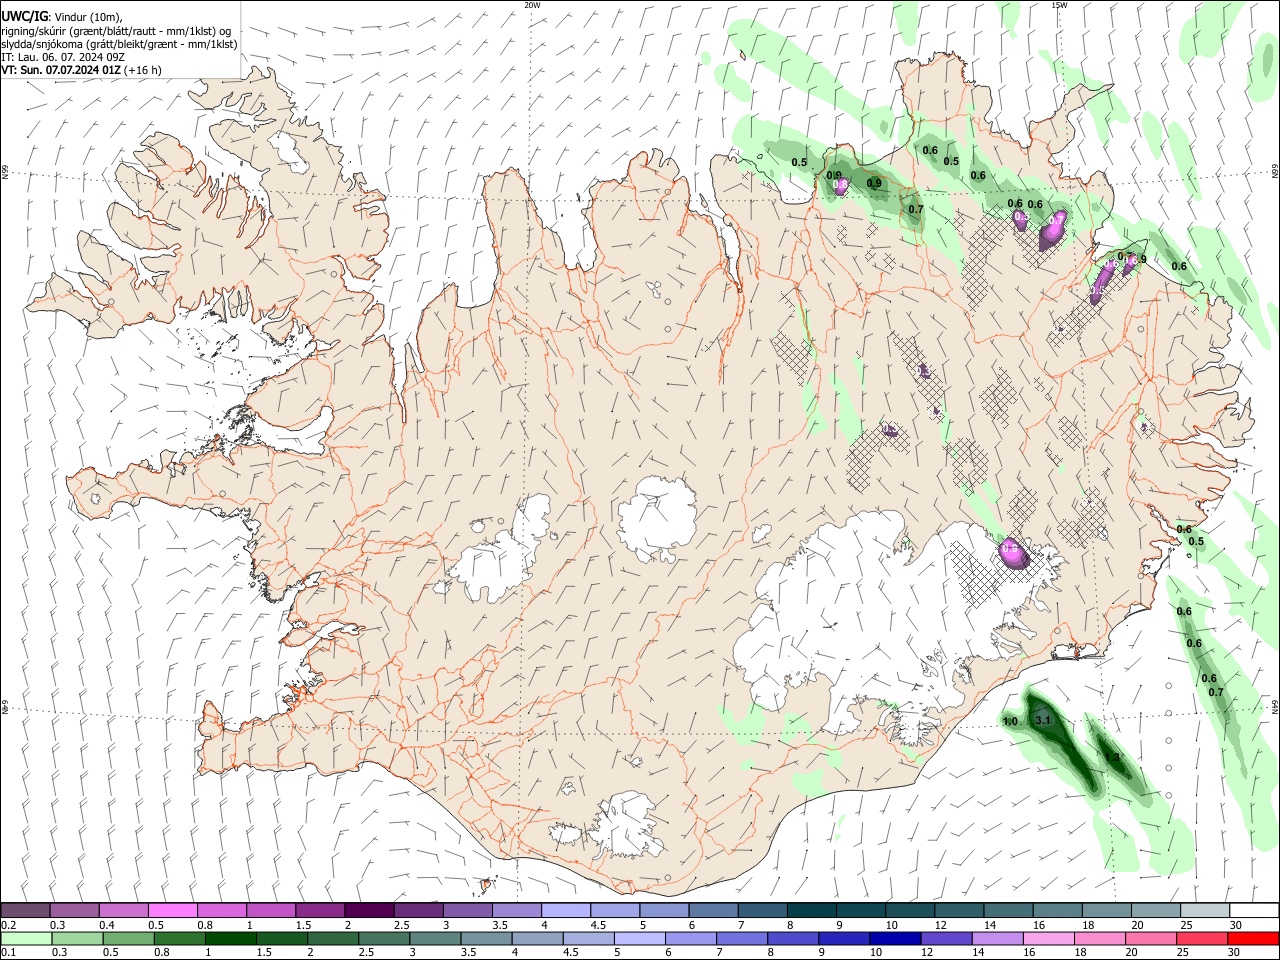1280x960 pixels.
Task: Select the violet 14 mm rain scale swatch
Action: point(996,938)
